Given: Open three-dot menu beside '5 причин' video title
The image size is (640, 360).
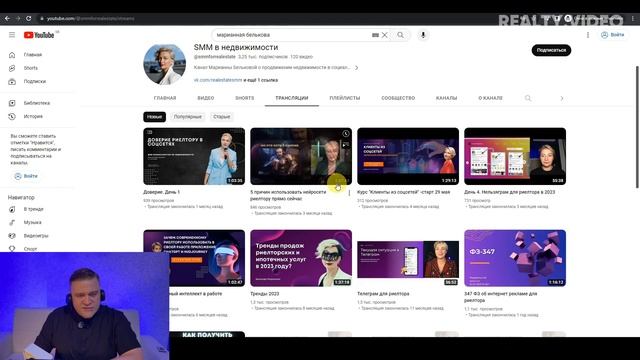Looking at the screenshot, I should pyautogui.click(x=349, y=193).
